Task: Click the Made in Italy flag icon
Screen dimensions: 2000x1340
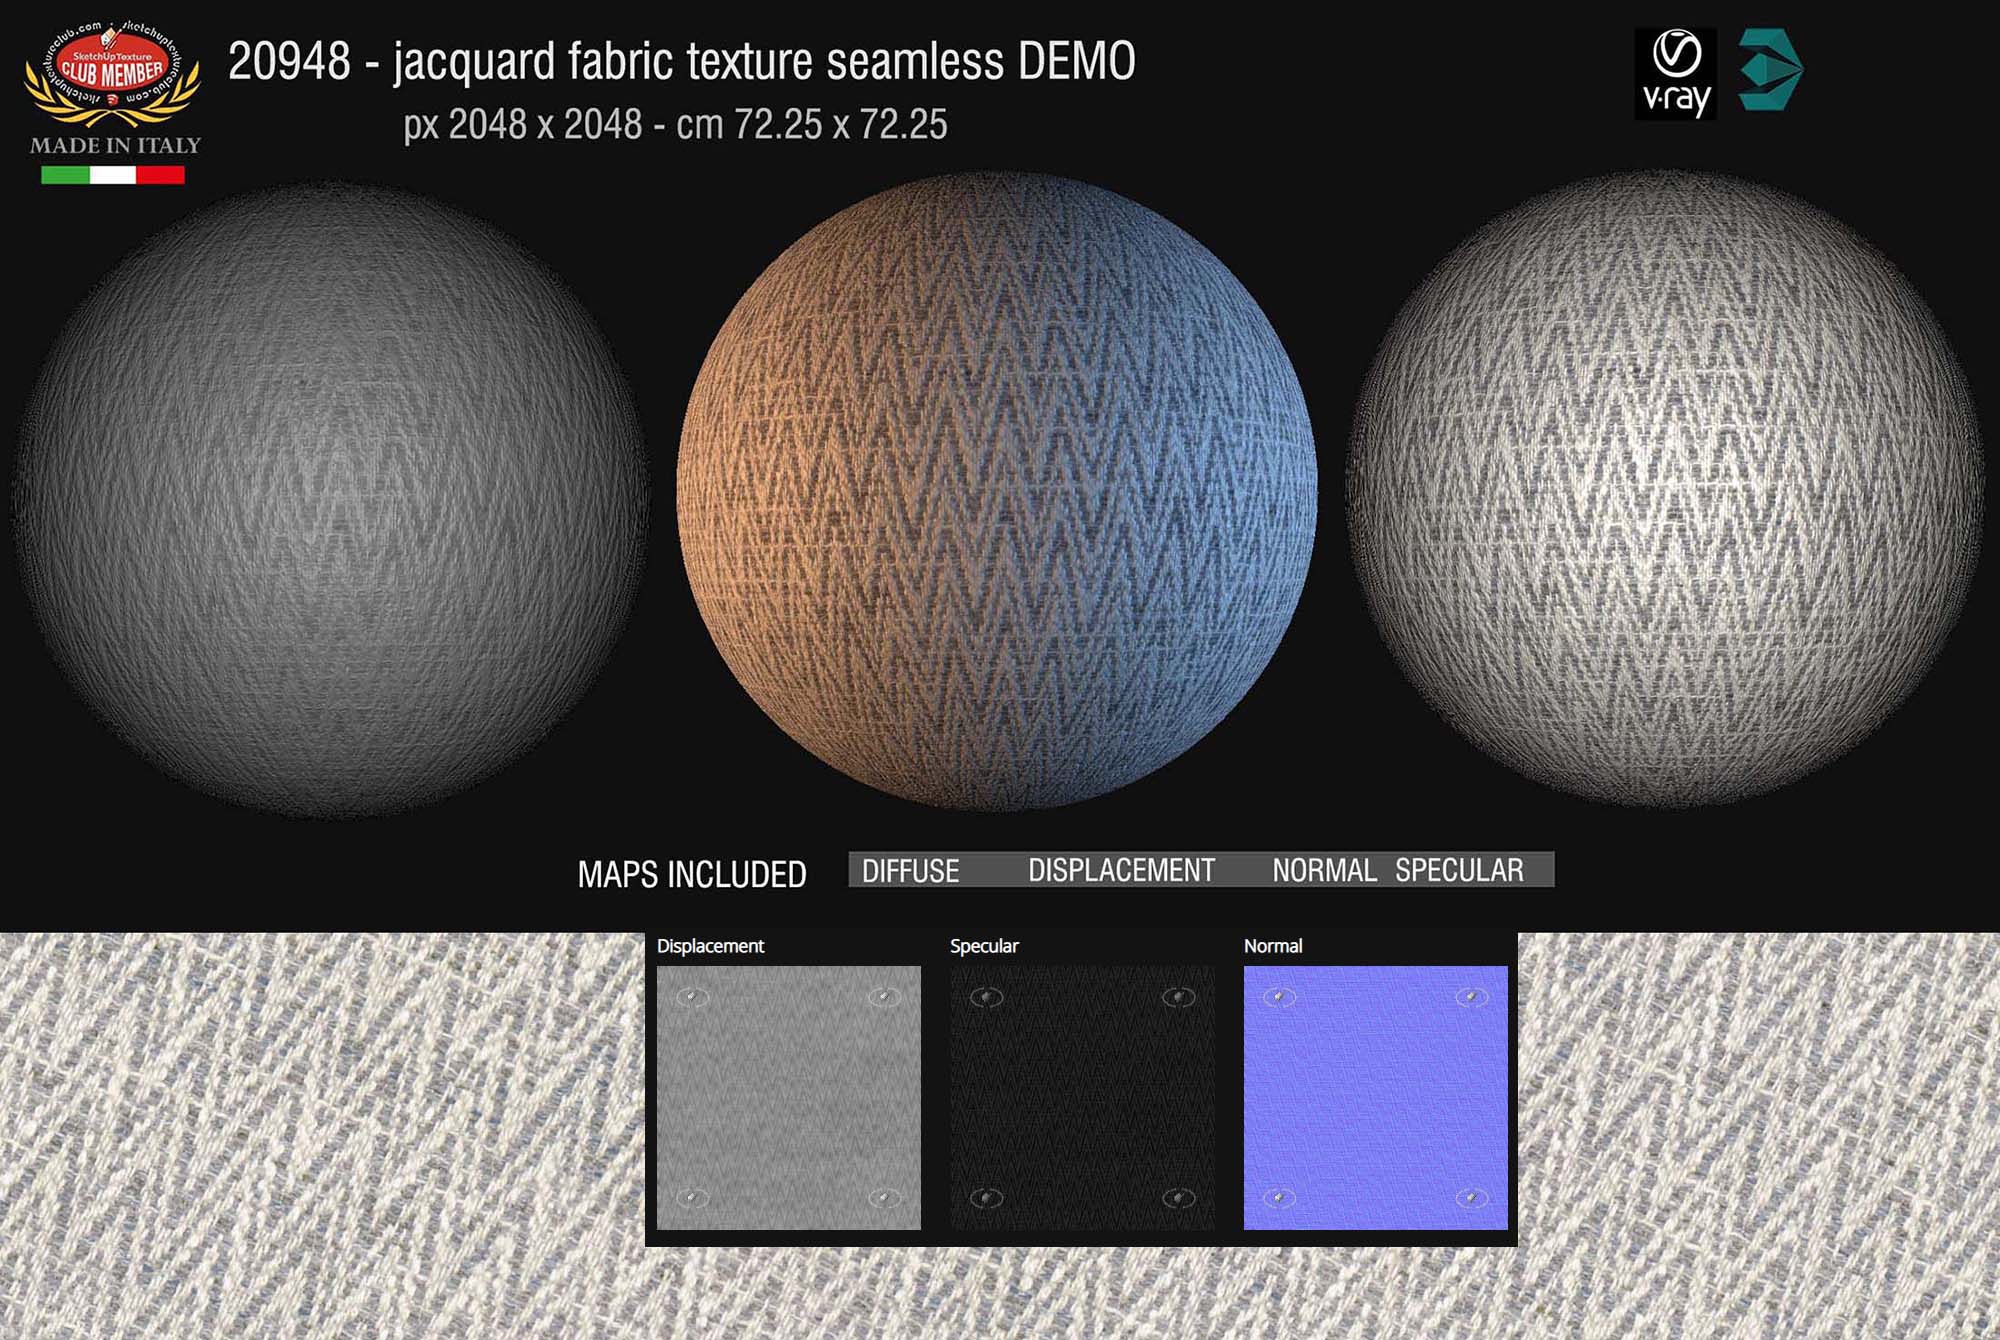Action: pyautogui.click(x=113, y=173)
